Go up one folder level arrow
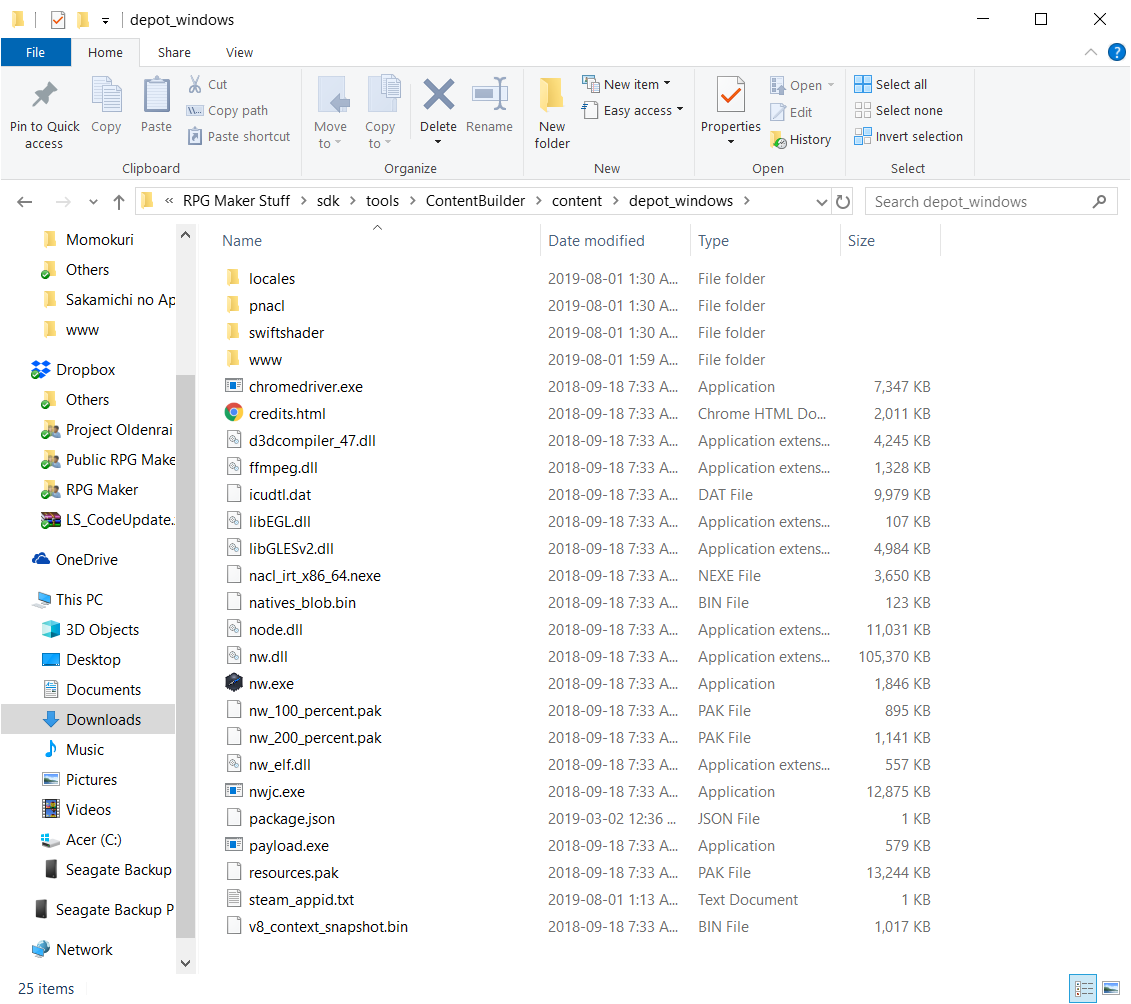The height and width of the screenshot is (1004, 1131). tap(119, 202)
